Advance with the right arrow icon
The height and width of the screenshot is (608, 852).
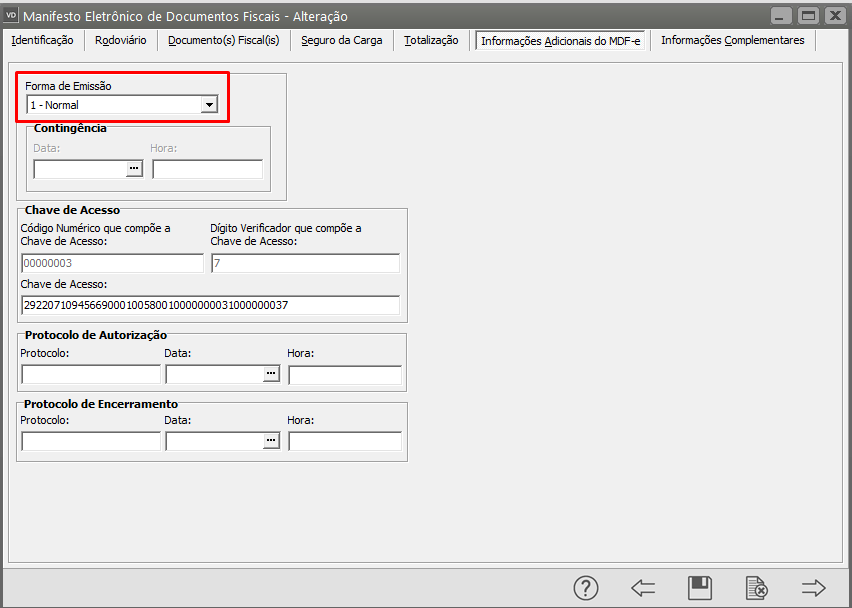[813, 587]
